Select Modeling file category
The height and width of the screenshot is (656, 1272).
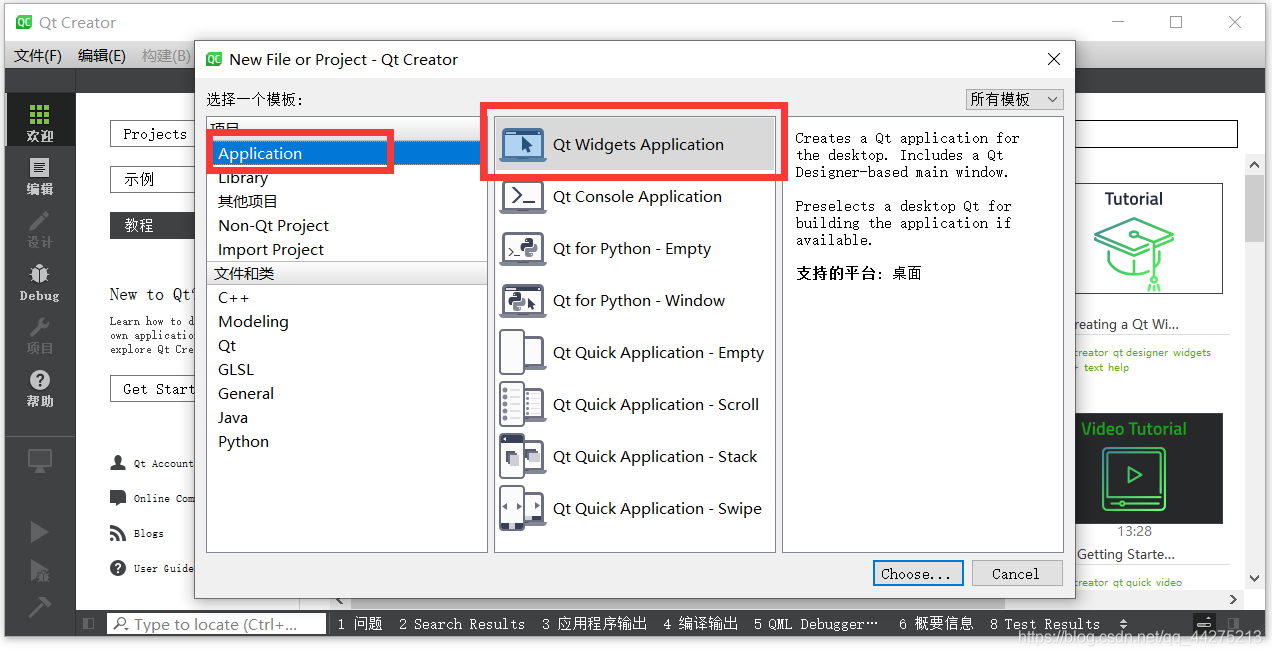pyautogui.click(x=347, y=322)
